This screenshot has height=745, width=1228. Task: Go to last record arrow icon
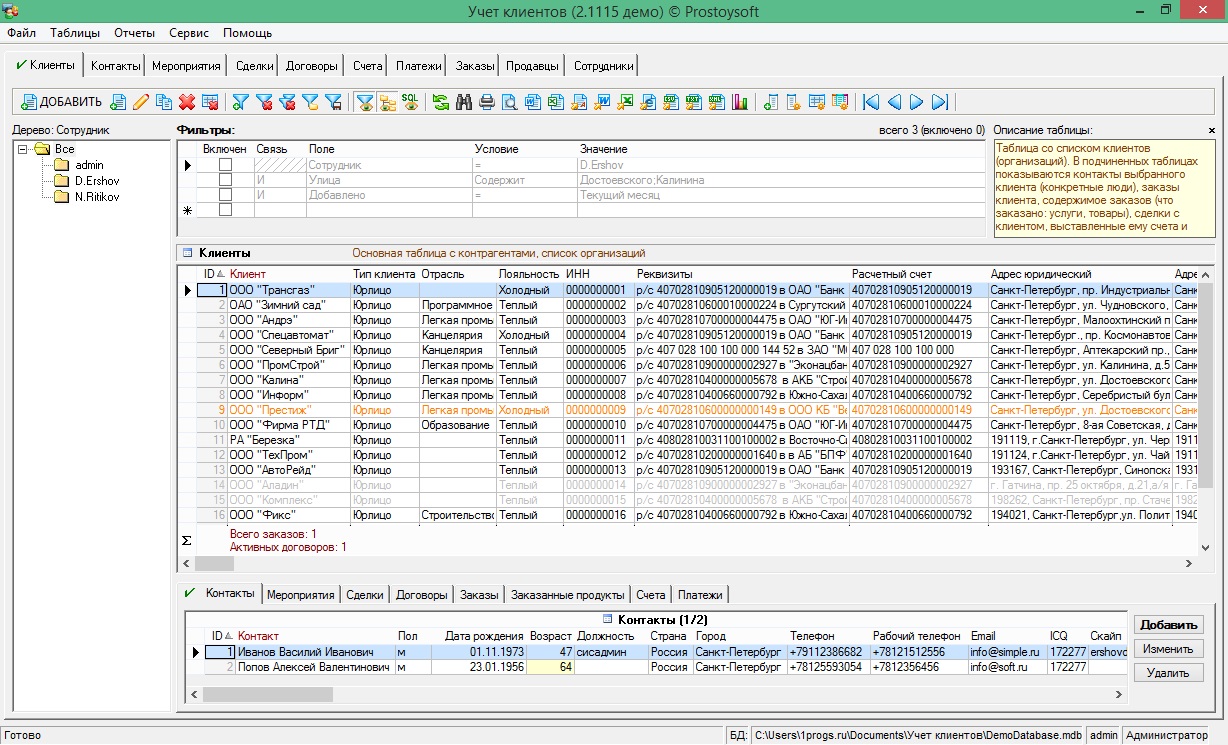coord(940,101)
